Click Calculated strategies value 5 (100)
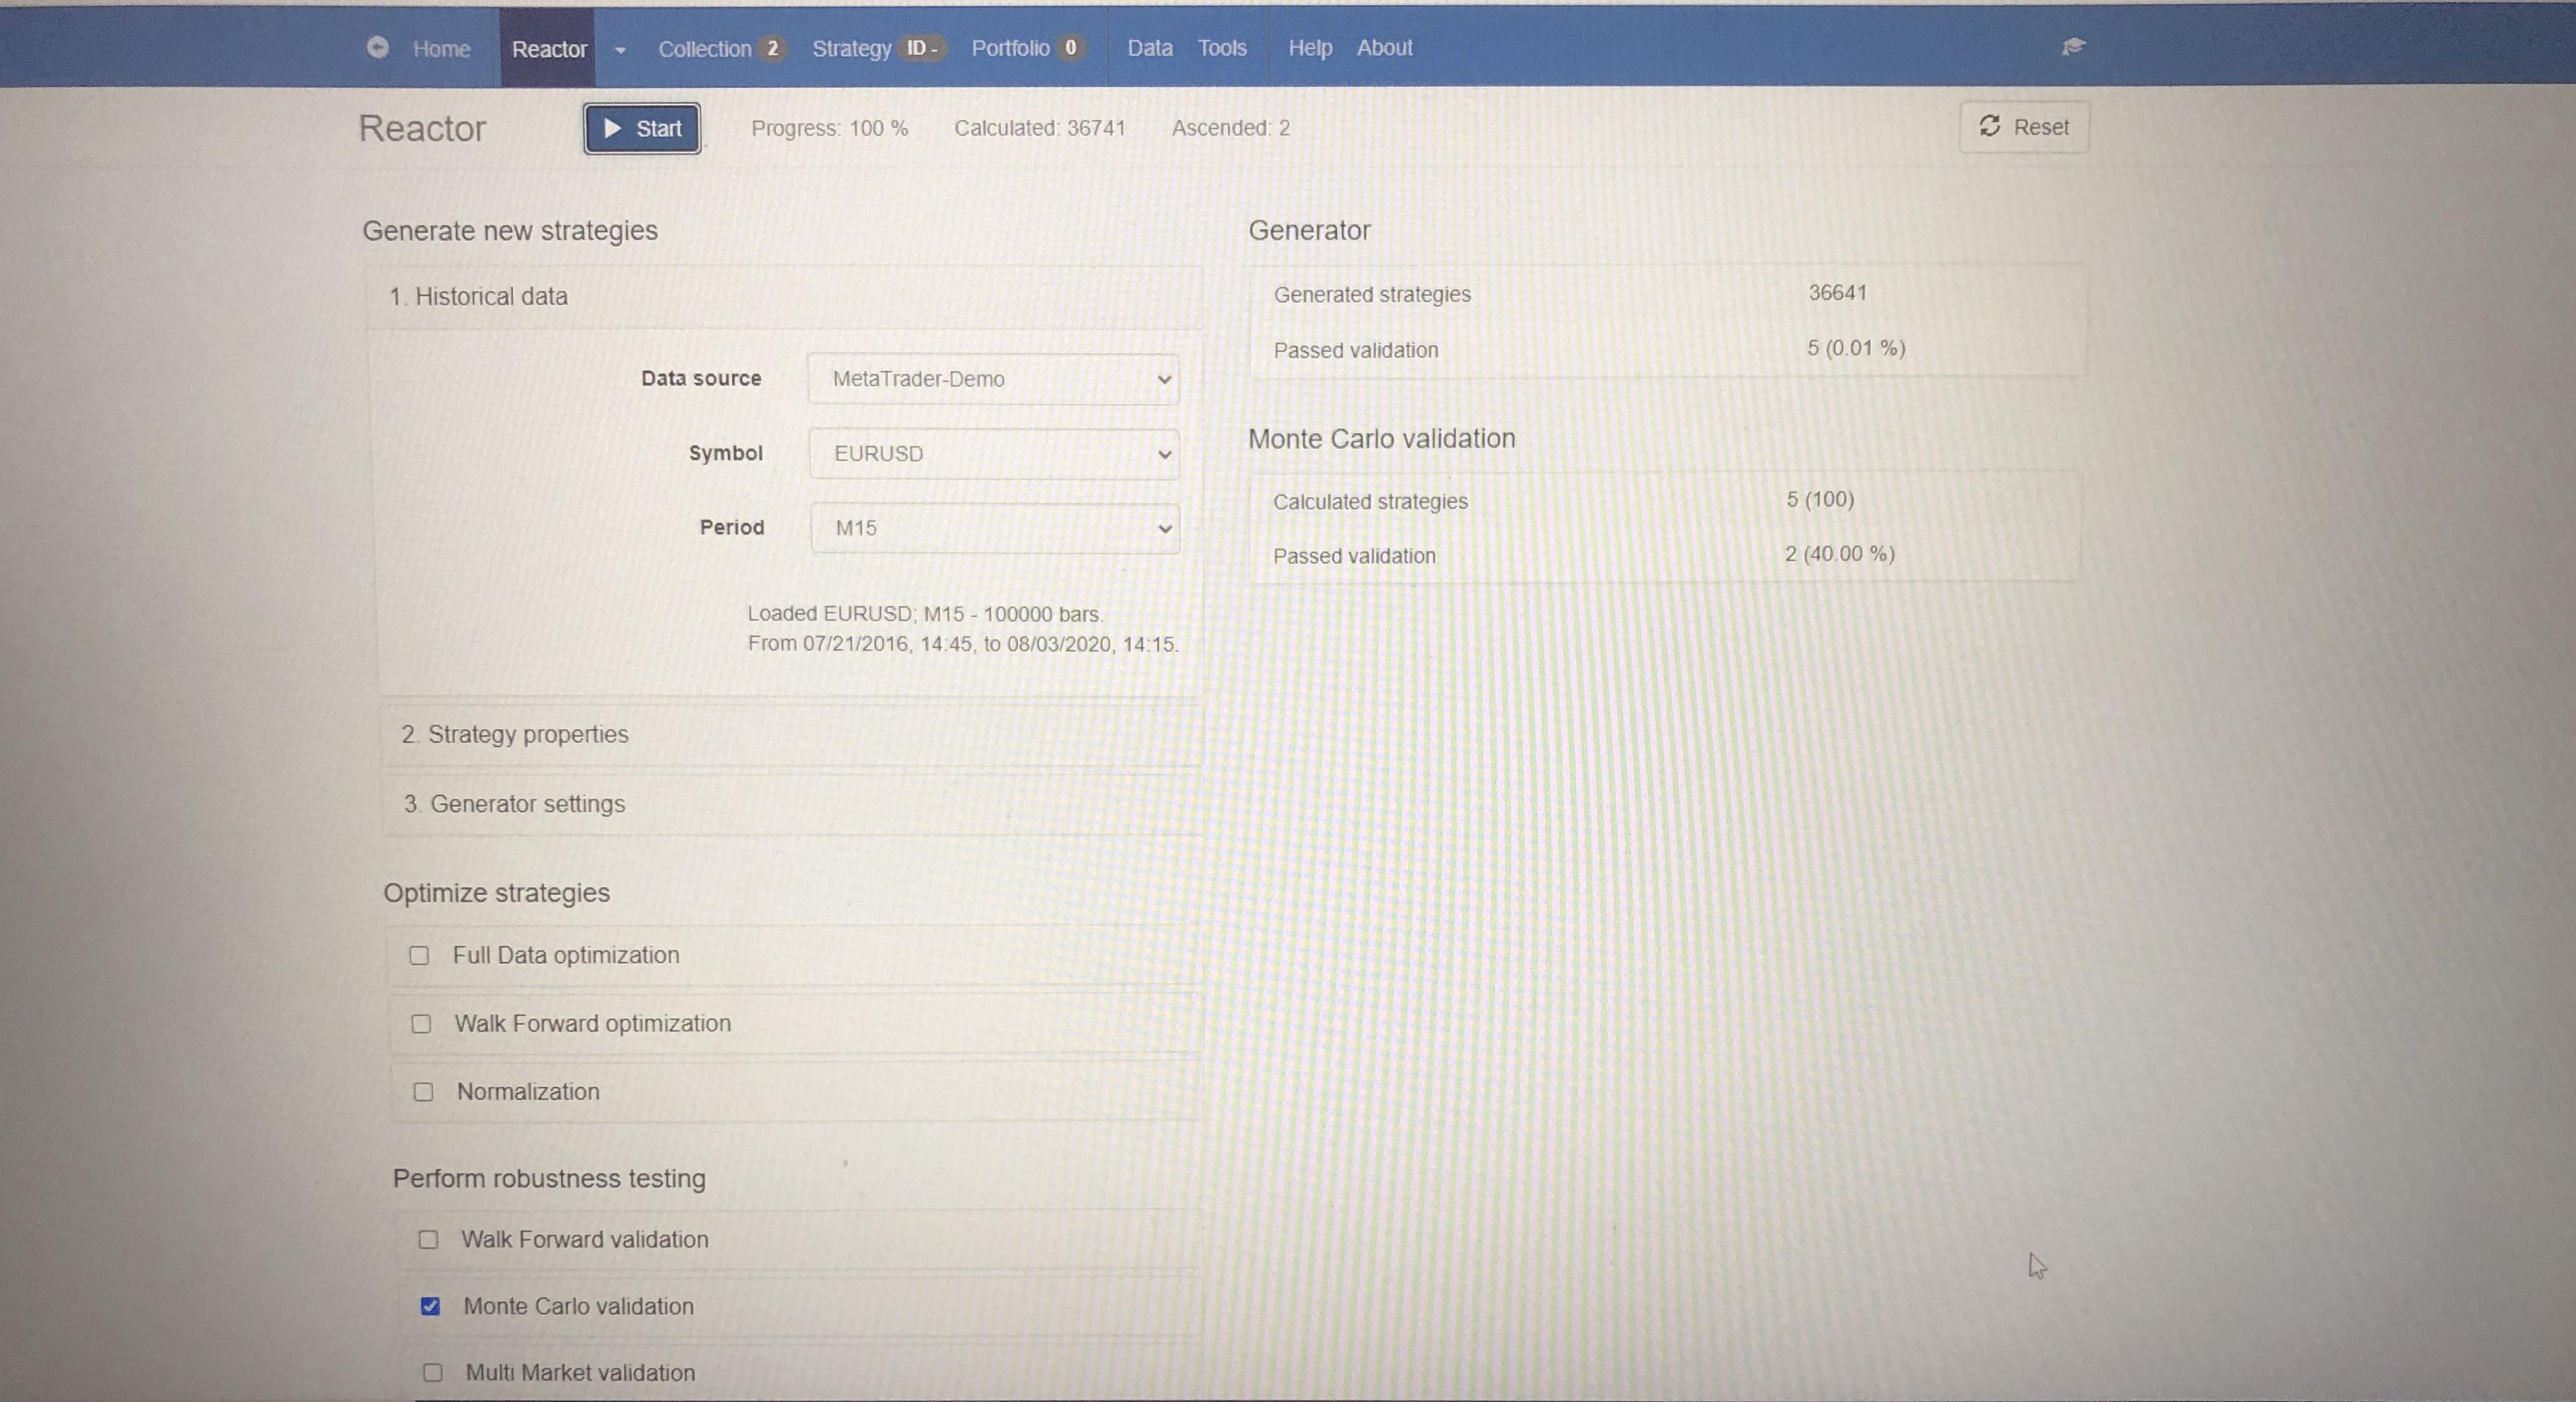Screen dimensions: 2576x1402 1820,499
